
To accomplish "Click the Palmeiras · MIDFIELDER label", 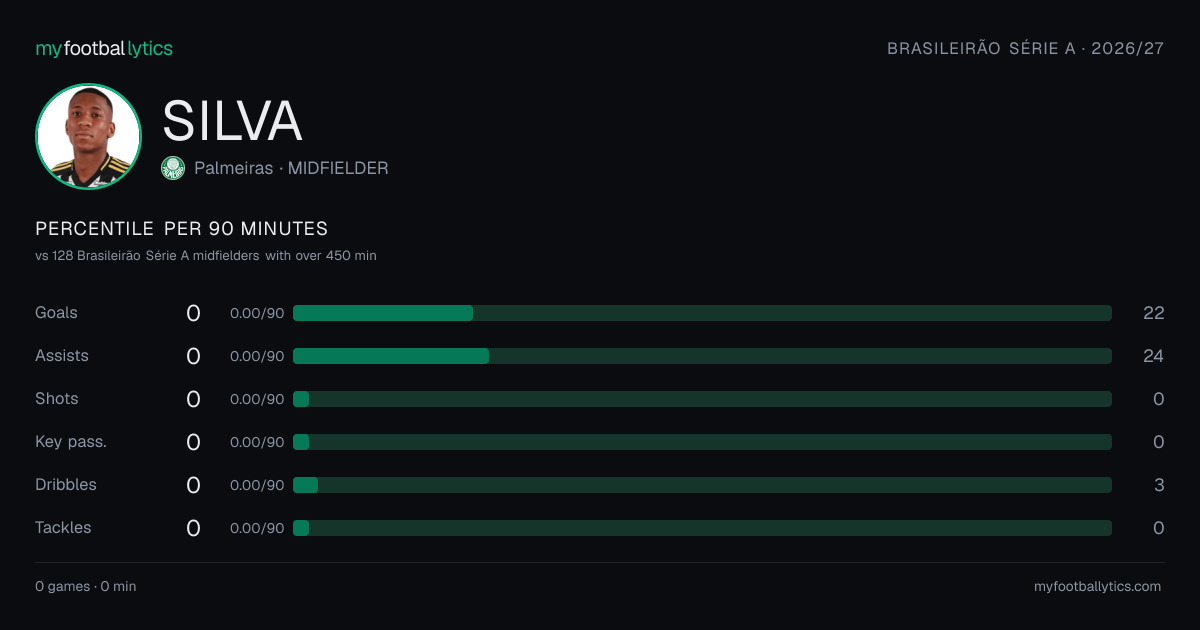I will point(291,168).
